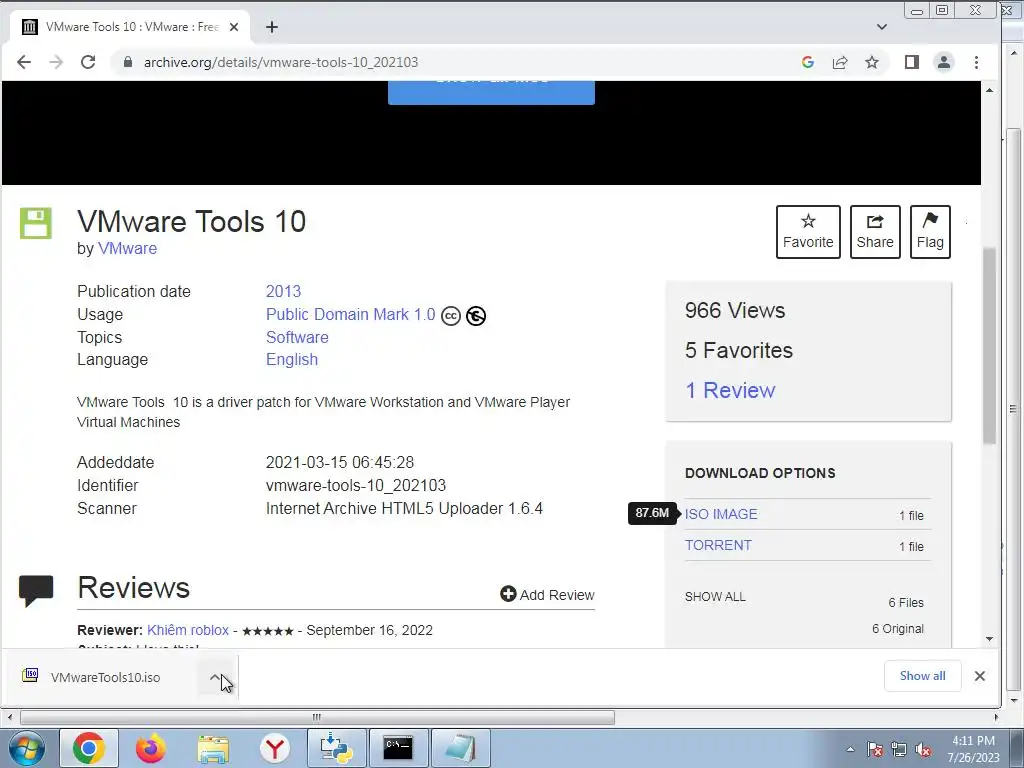Open the Chrome profile avatar
Image resolution: width=1024 pixels, height=768 pixels.
[944, 62]
